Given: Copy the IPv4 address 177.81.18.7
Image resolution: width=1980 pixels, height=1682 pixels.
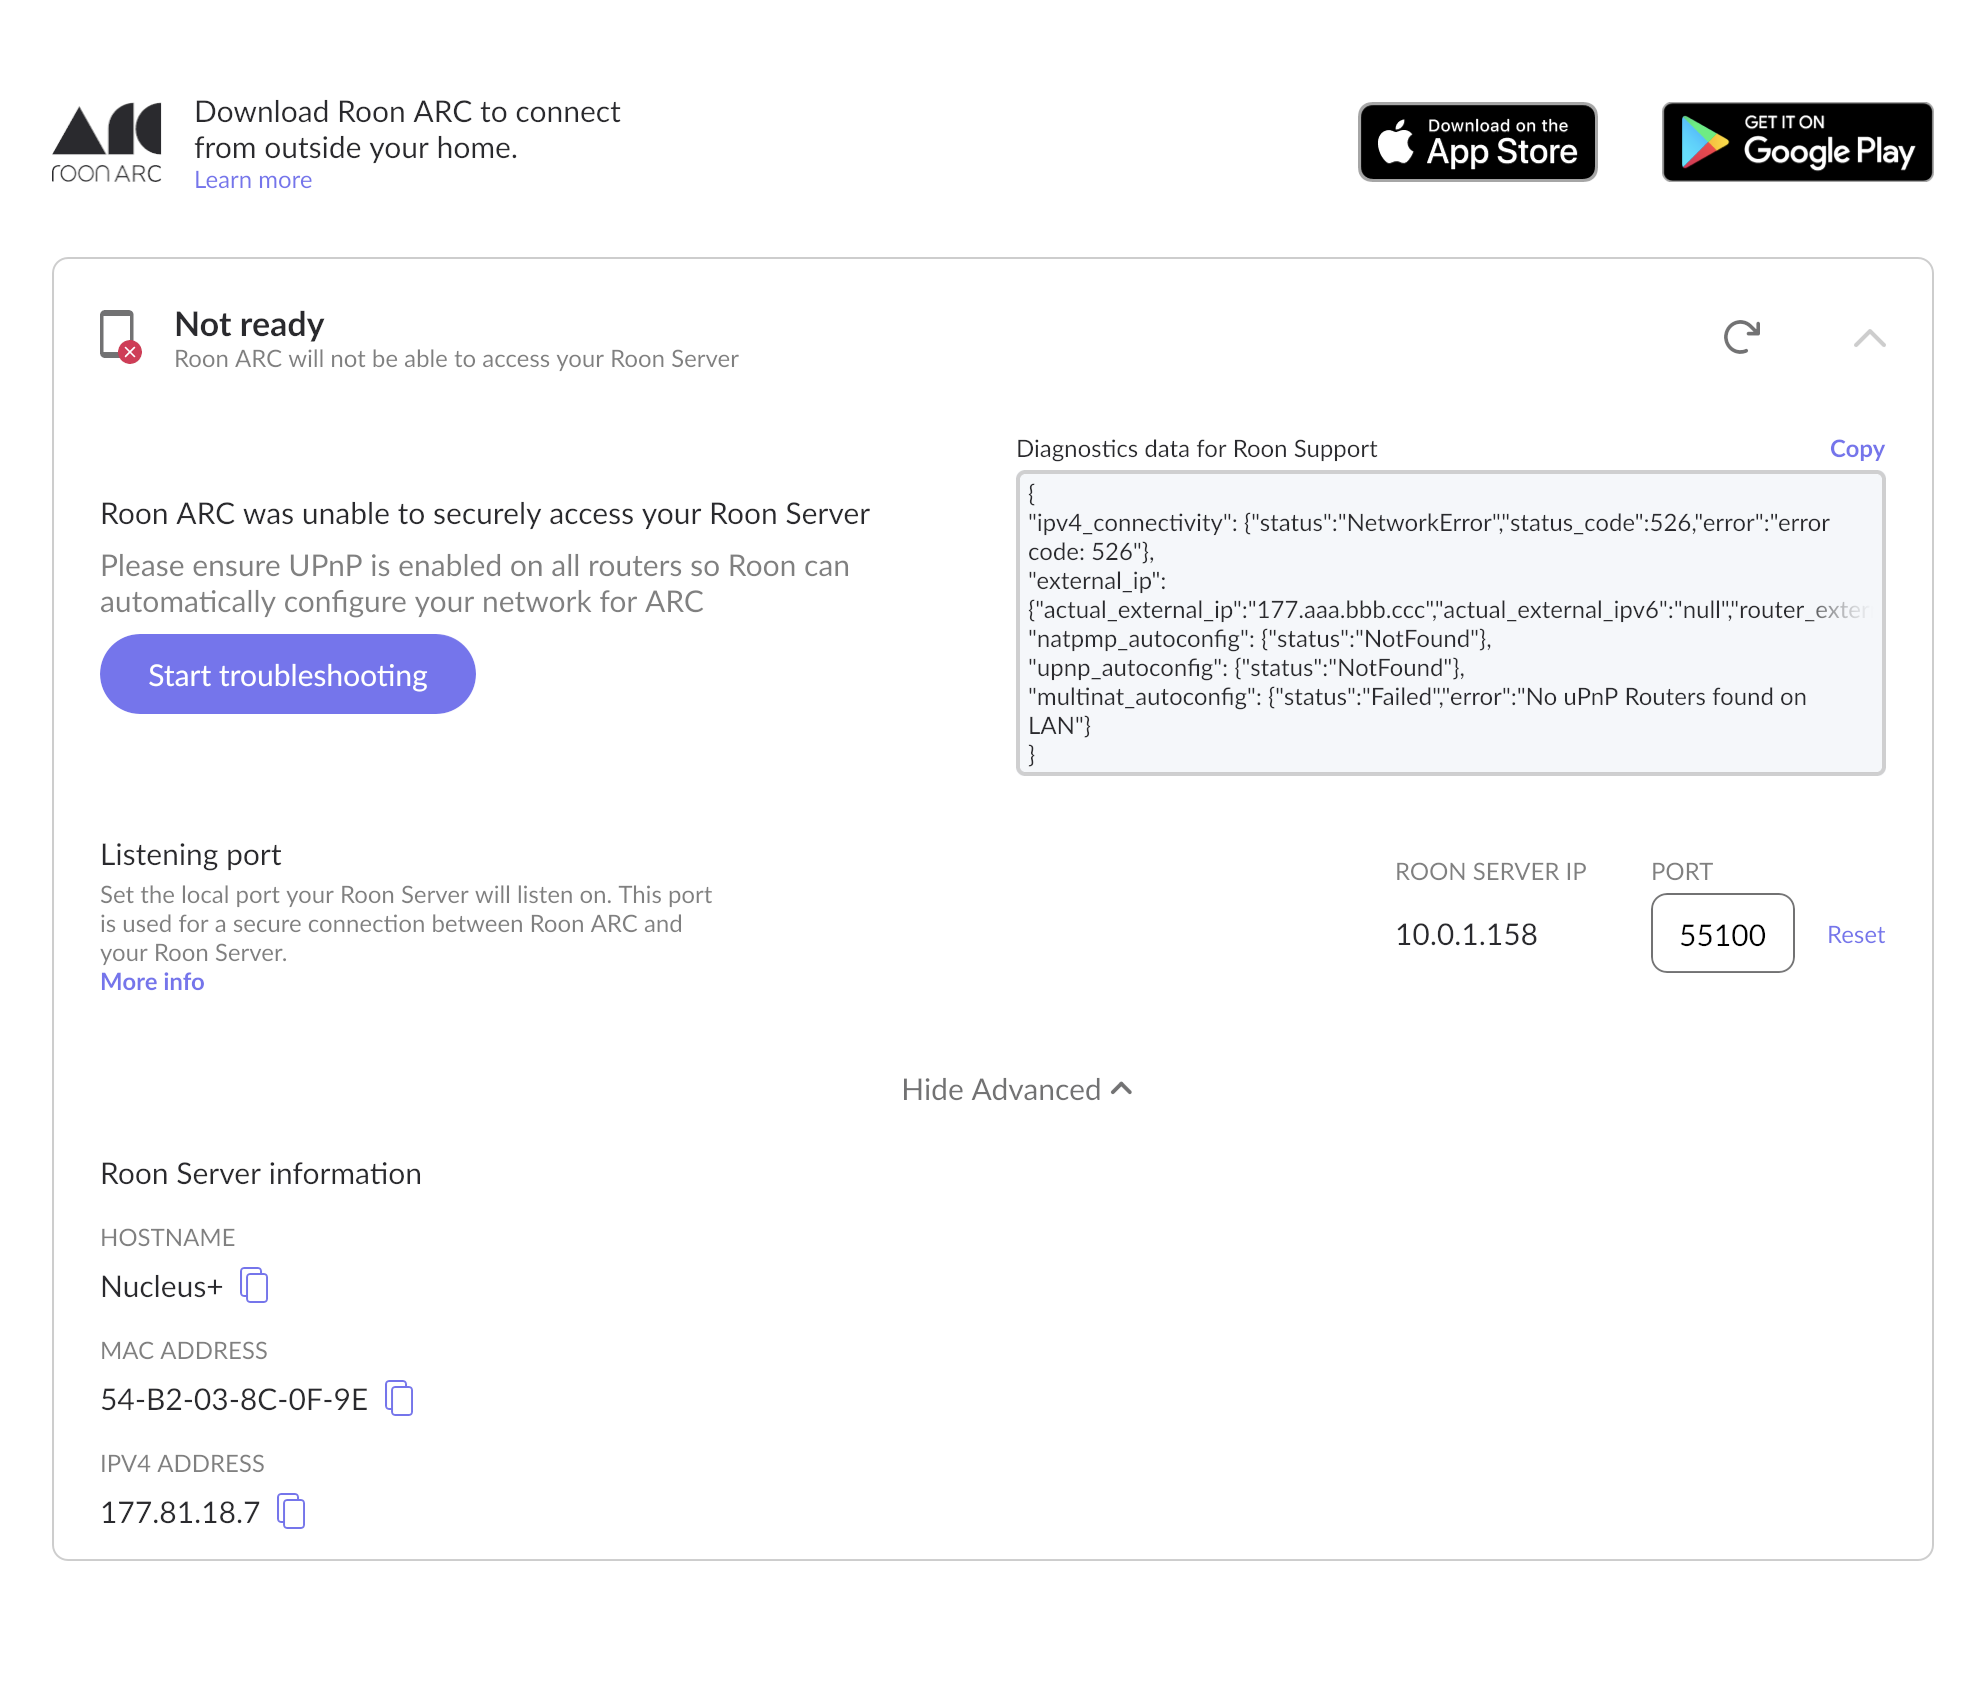Looking at the screenshot, I should (x=291, y=1511).
